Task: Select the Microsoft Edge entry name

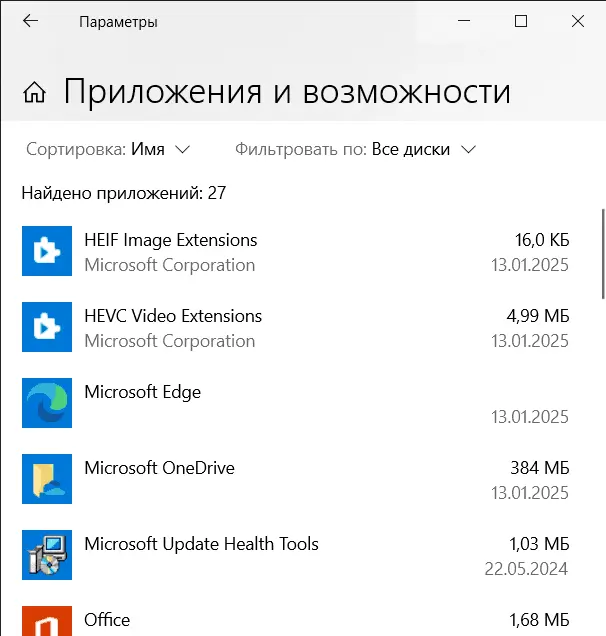Action: pos(142,392)
